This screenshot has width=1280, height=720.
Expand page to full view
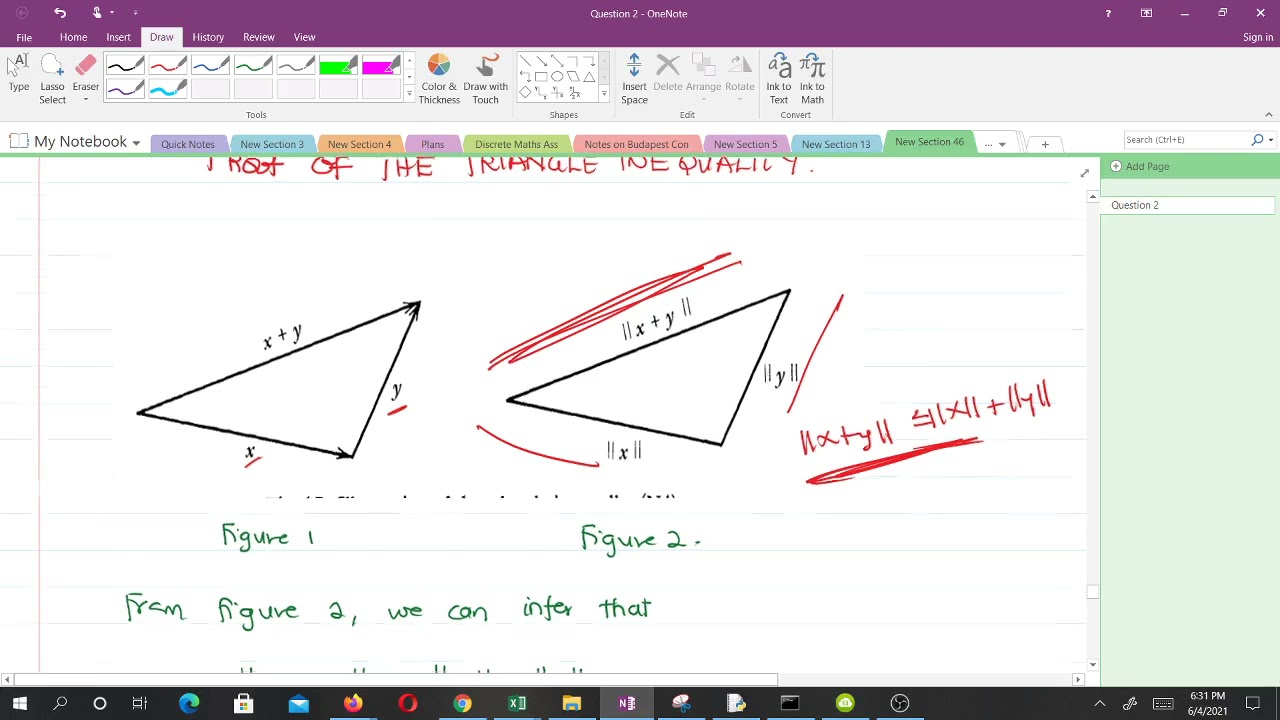[x=1084, y=174]
